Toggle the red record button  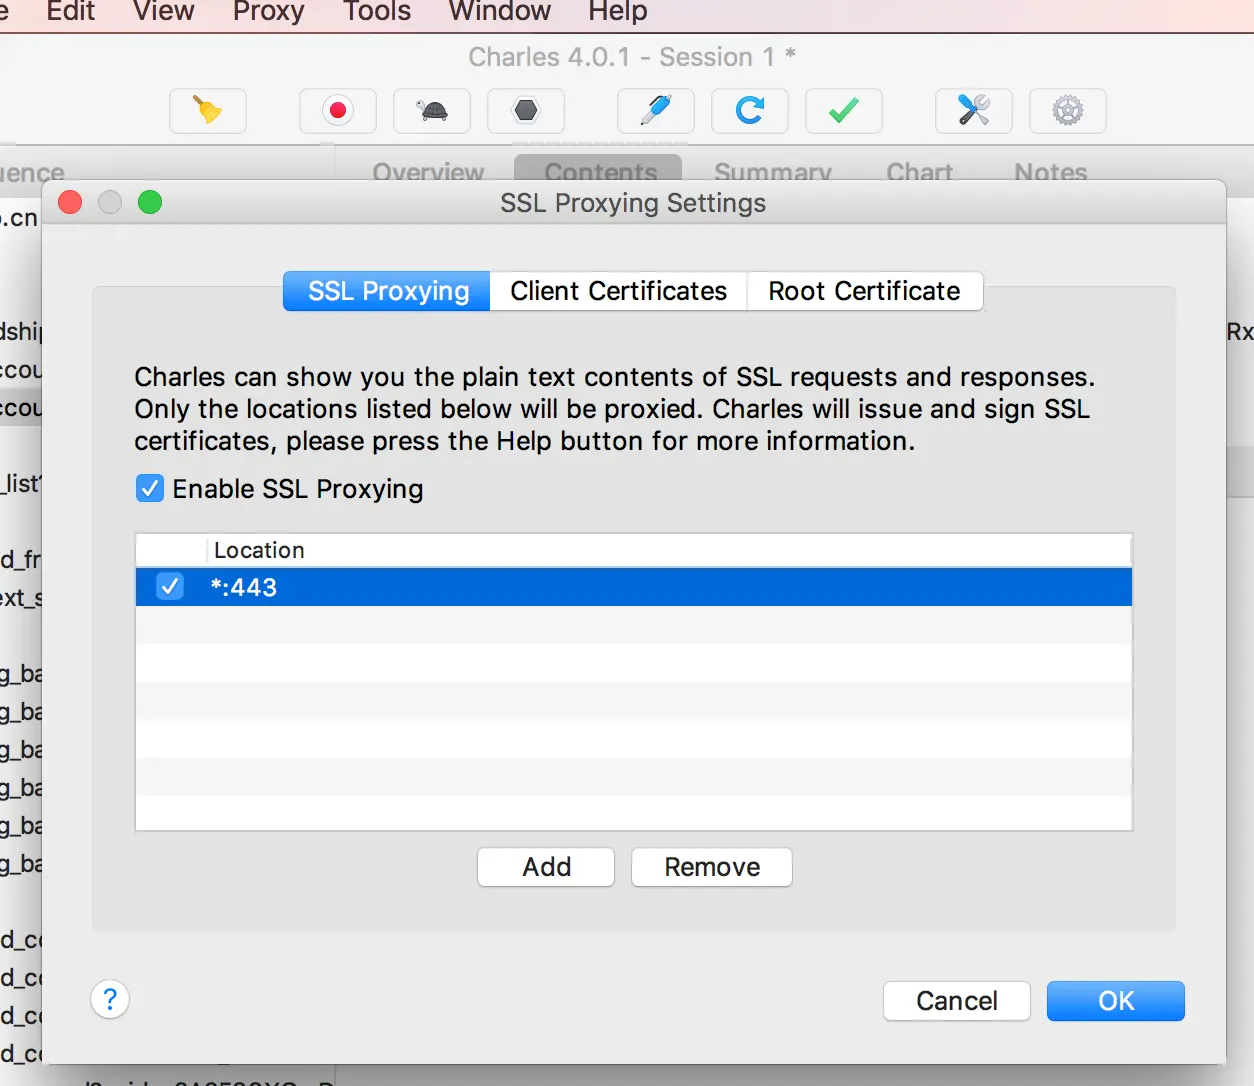coord(338,110)
